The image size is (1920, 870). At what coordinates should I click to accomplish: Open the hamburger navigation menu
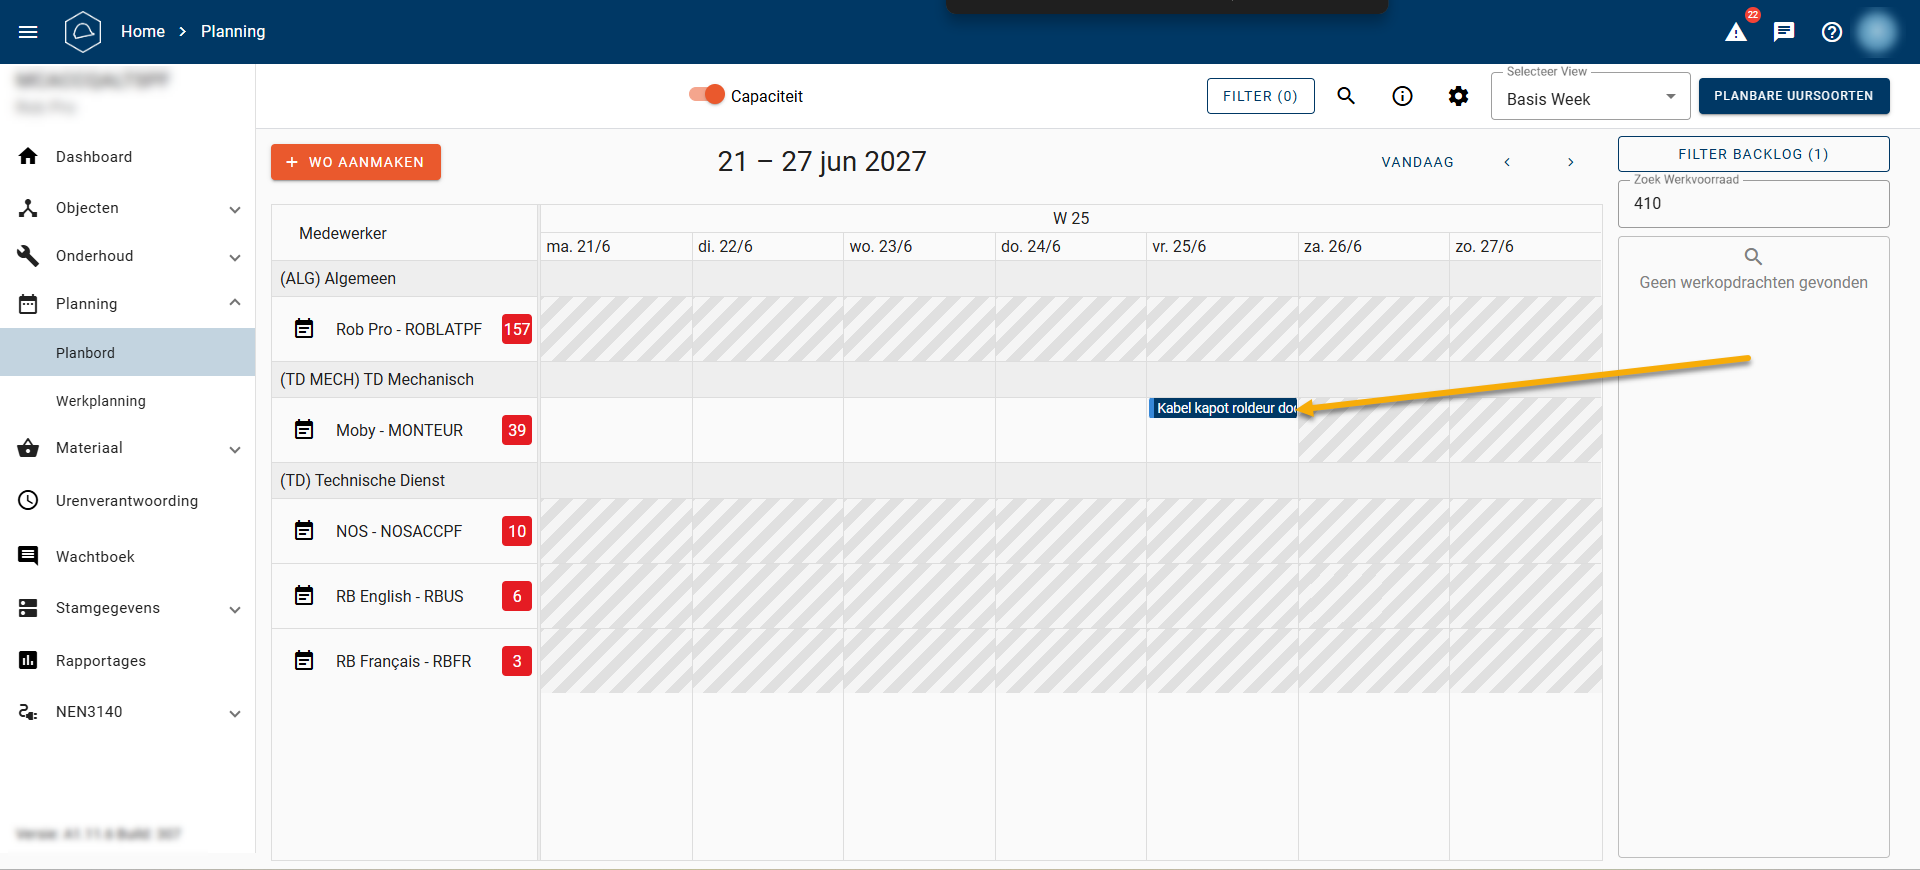(x=28, y=32)
